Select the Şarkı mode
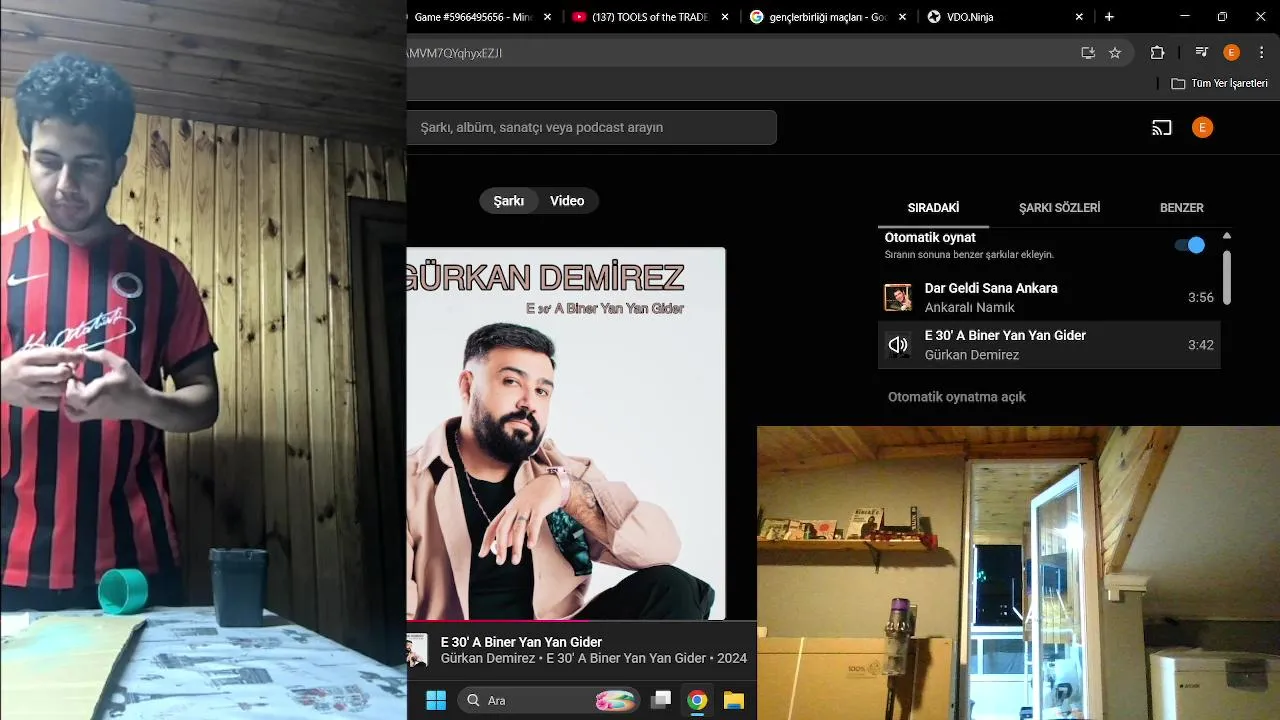The height and width of the screenshot is (720, 1280). pos(508,201)
